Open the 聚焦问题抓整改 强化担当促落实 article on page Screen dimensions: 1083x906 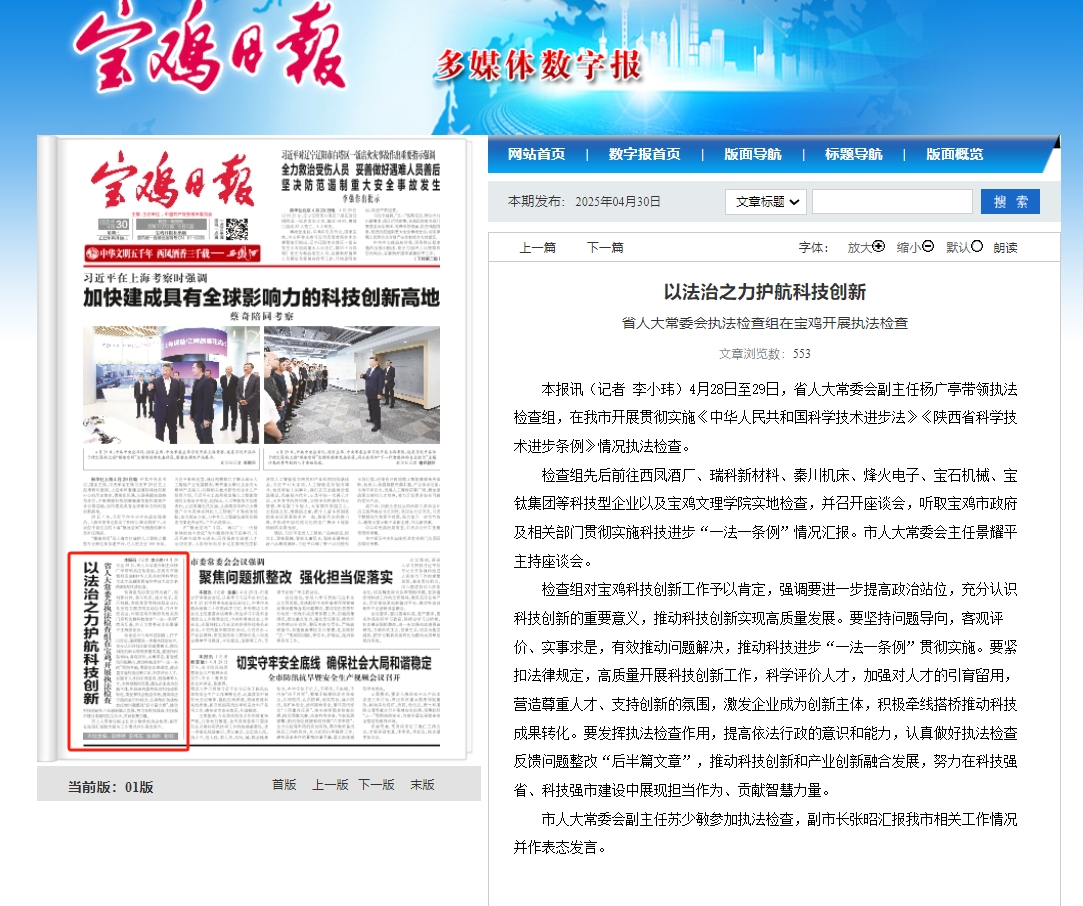point(296,577)
